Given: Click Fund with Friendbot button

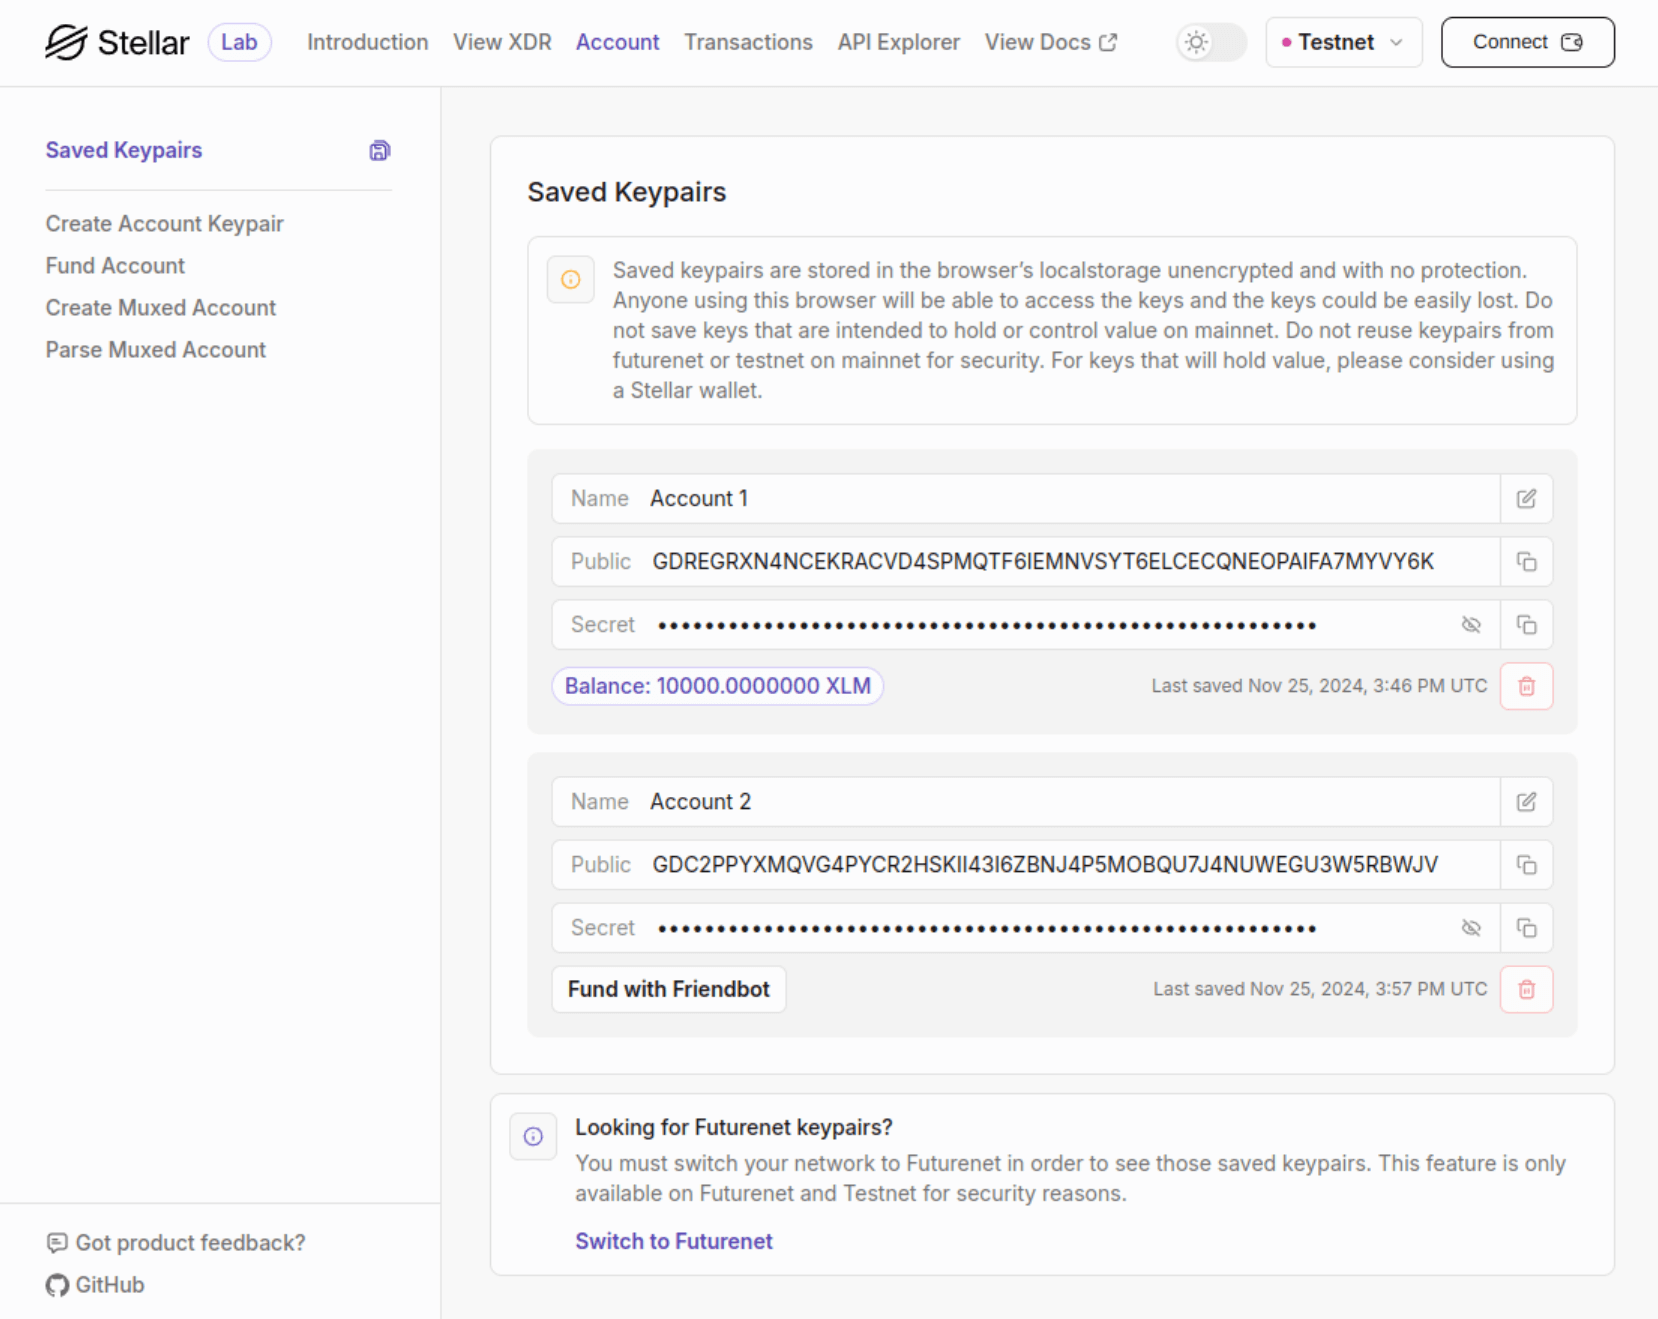Looking at the screenshot, I should pos(668,989).
